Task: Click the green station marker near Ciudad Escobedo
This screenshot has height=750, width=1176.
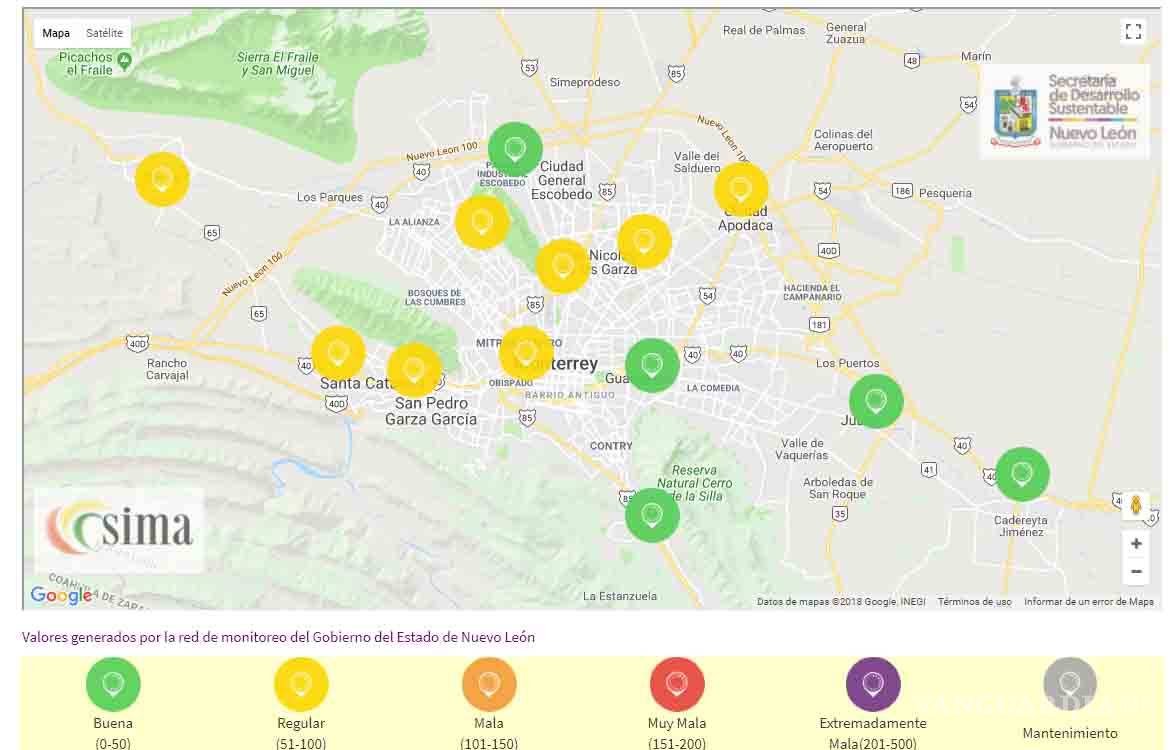Action: tap(514, 148)
